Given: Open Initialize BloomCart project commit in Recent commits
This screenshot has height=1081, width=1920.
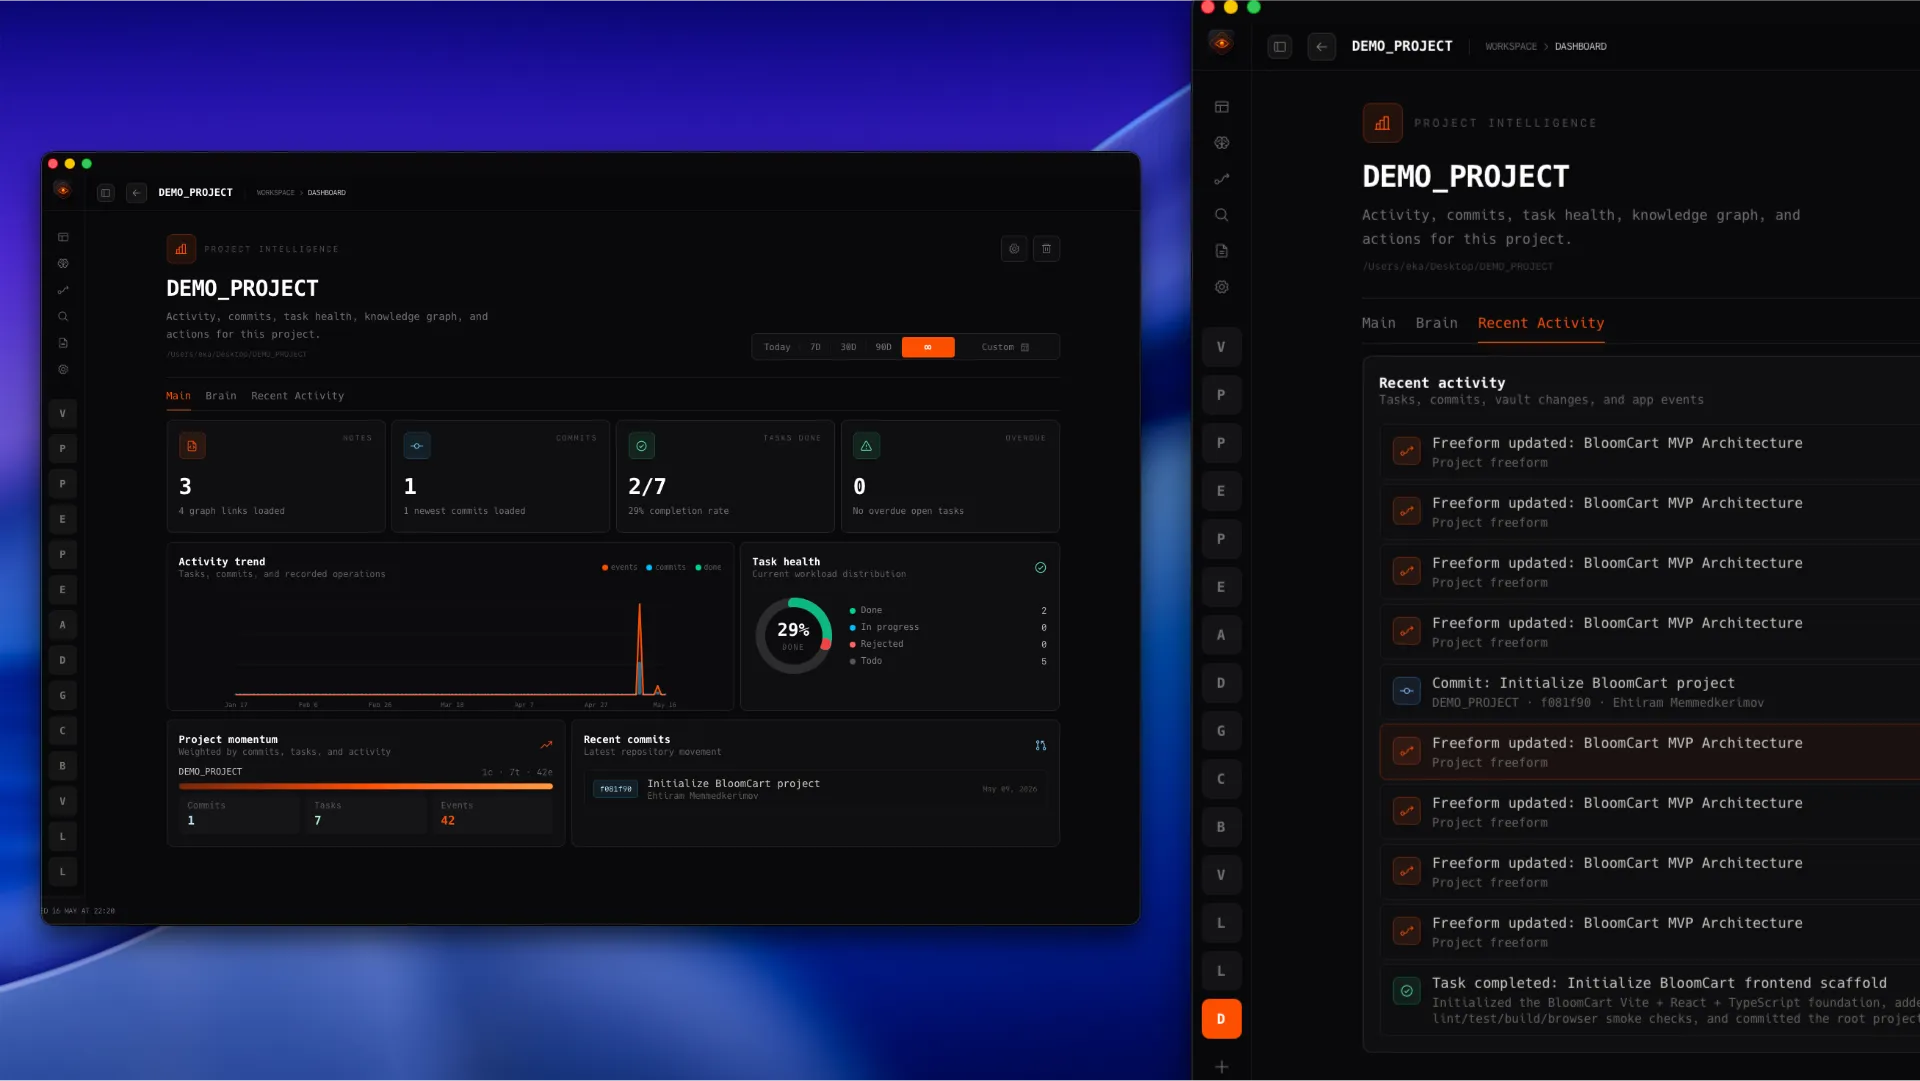Looking at the screenshot, I should (815, 789).
